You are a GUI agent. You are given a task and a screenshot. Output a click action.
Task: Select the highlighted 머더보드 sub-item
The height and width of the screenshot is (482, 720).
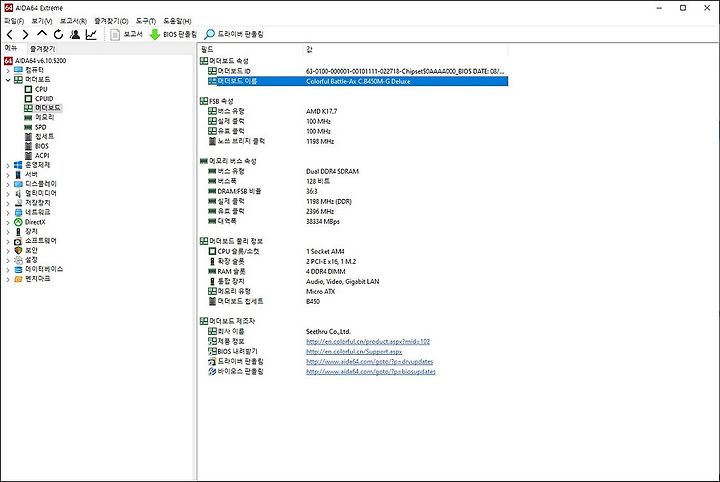(x=43, y=108)
